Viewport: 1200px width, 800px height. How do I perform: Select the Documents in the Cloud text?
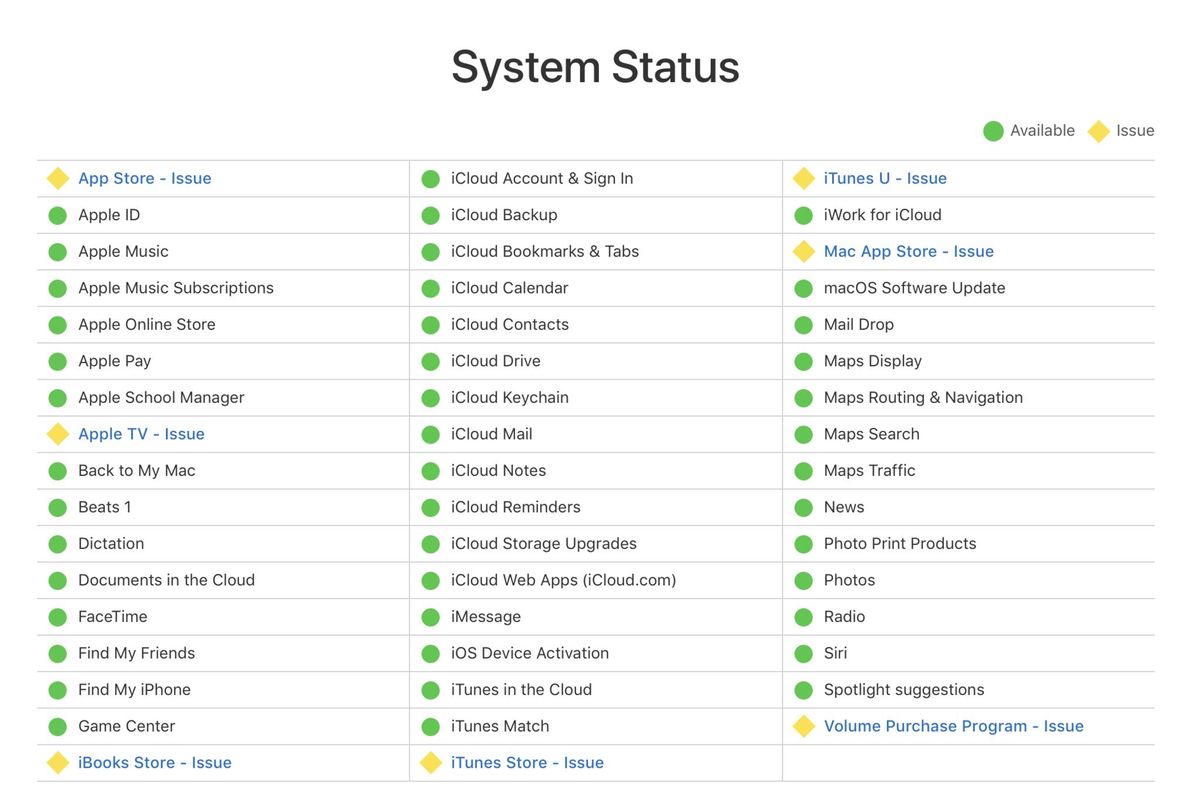click(x=167, y=580)
